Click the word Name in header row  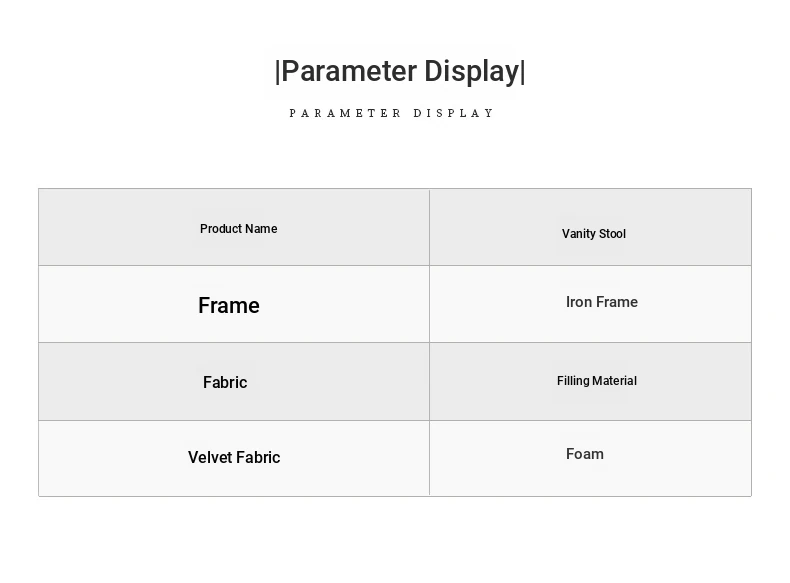[261, 229]
